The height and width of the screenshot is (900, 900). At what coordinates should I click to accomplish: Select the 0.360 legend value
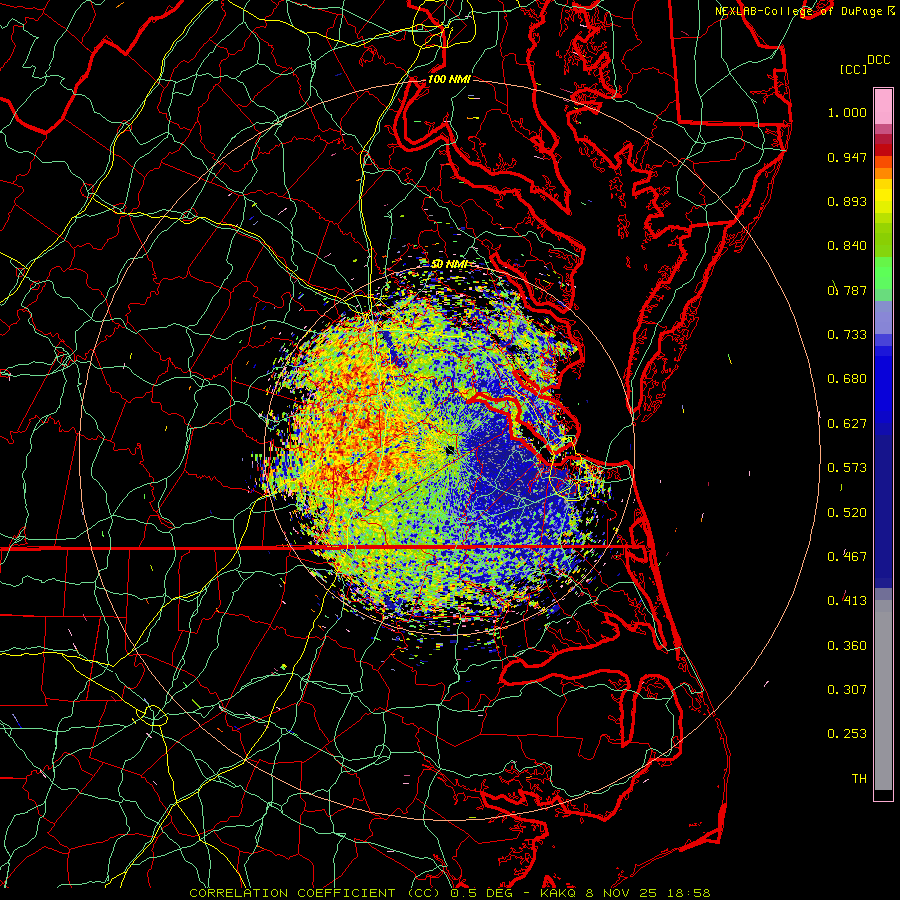pos(847,646)
